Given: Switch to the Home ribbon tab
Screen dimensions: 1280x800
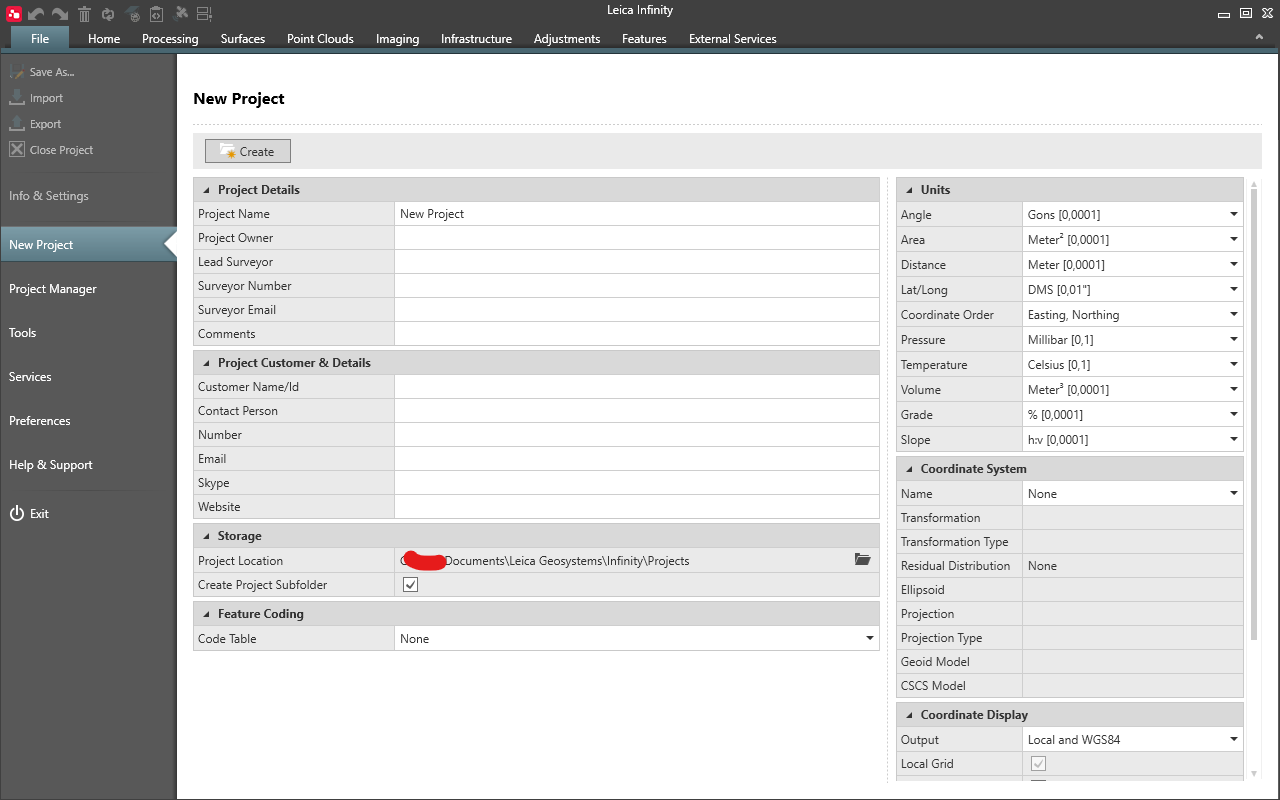Looking at the screenshot, I should [104, 38].
